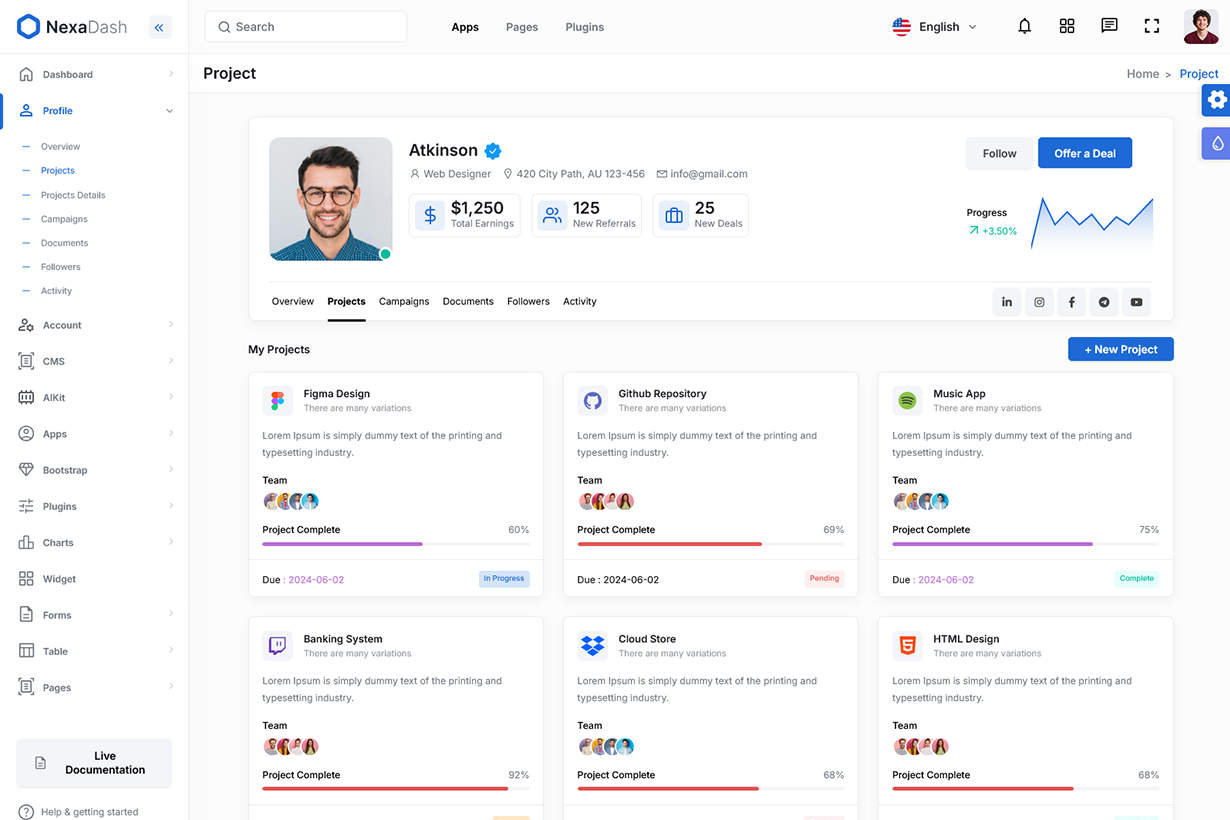Click the Offer a Deal button
The image size is (1230, 820).
point(1084,153)
